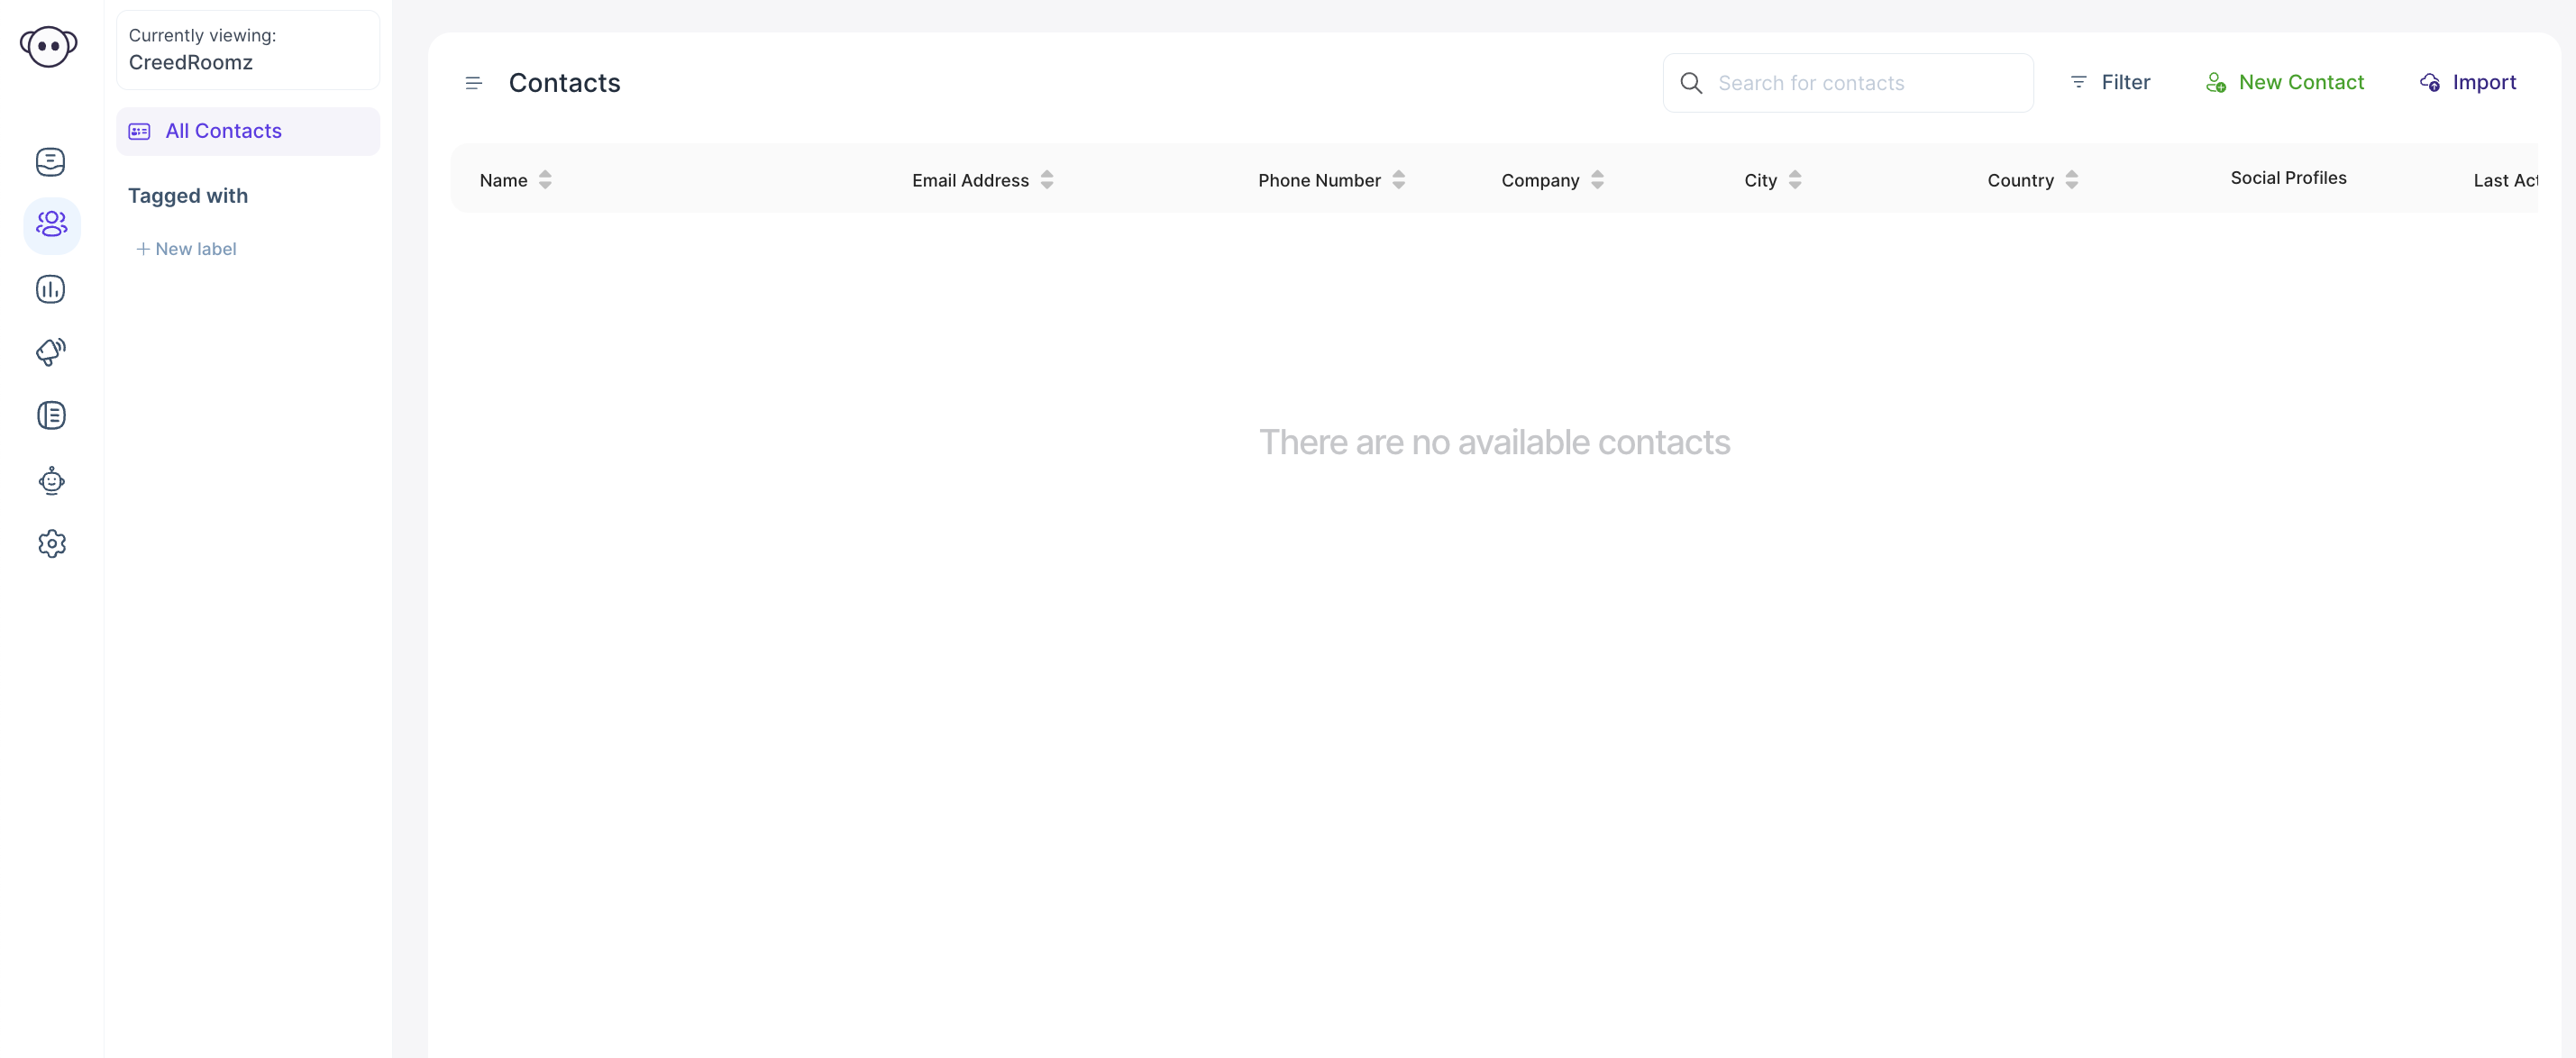
Task: Click the logo at the top-left corner
Action: [x=48, y=47]
